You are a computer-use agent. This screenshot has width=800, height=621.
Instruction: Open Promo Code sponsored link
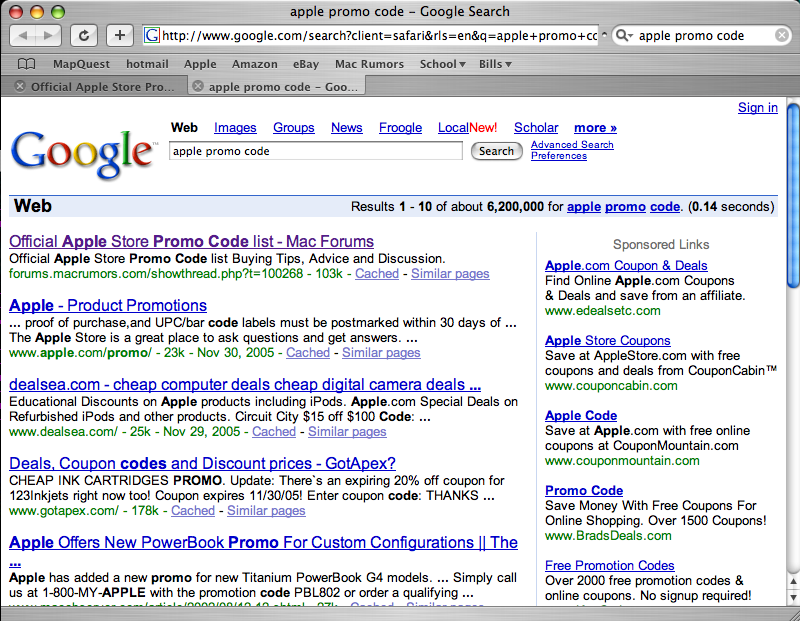[x=584, y=490]
